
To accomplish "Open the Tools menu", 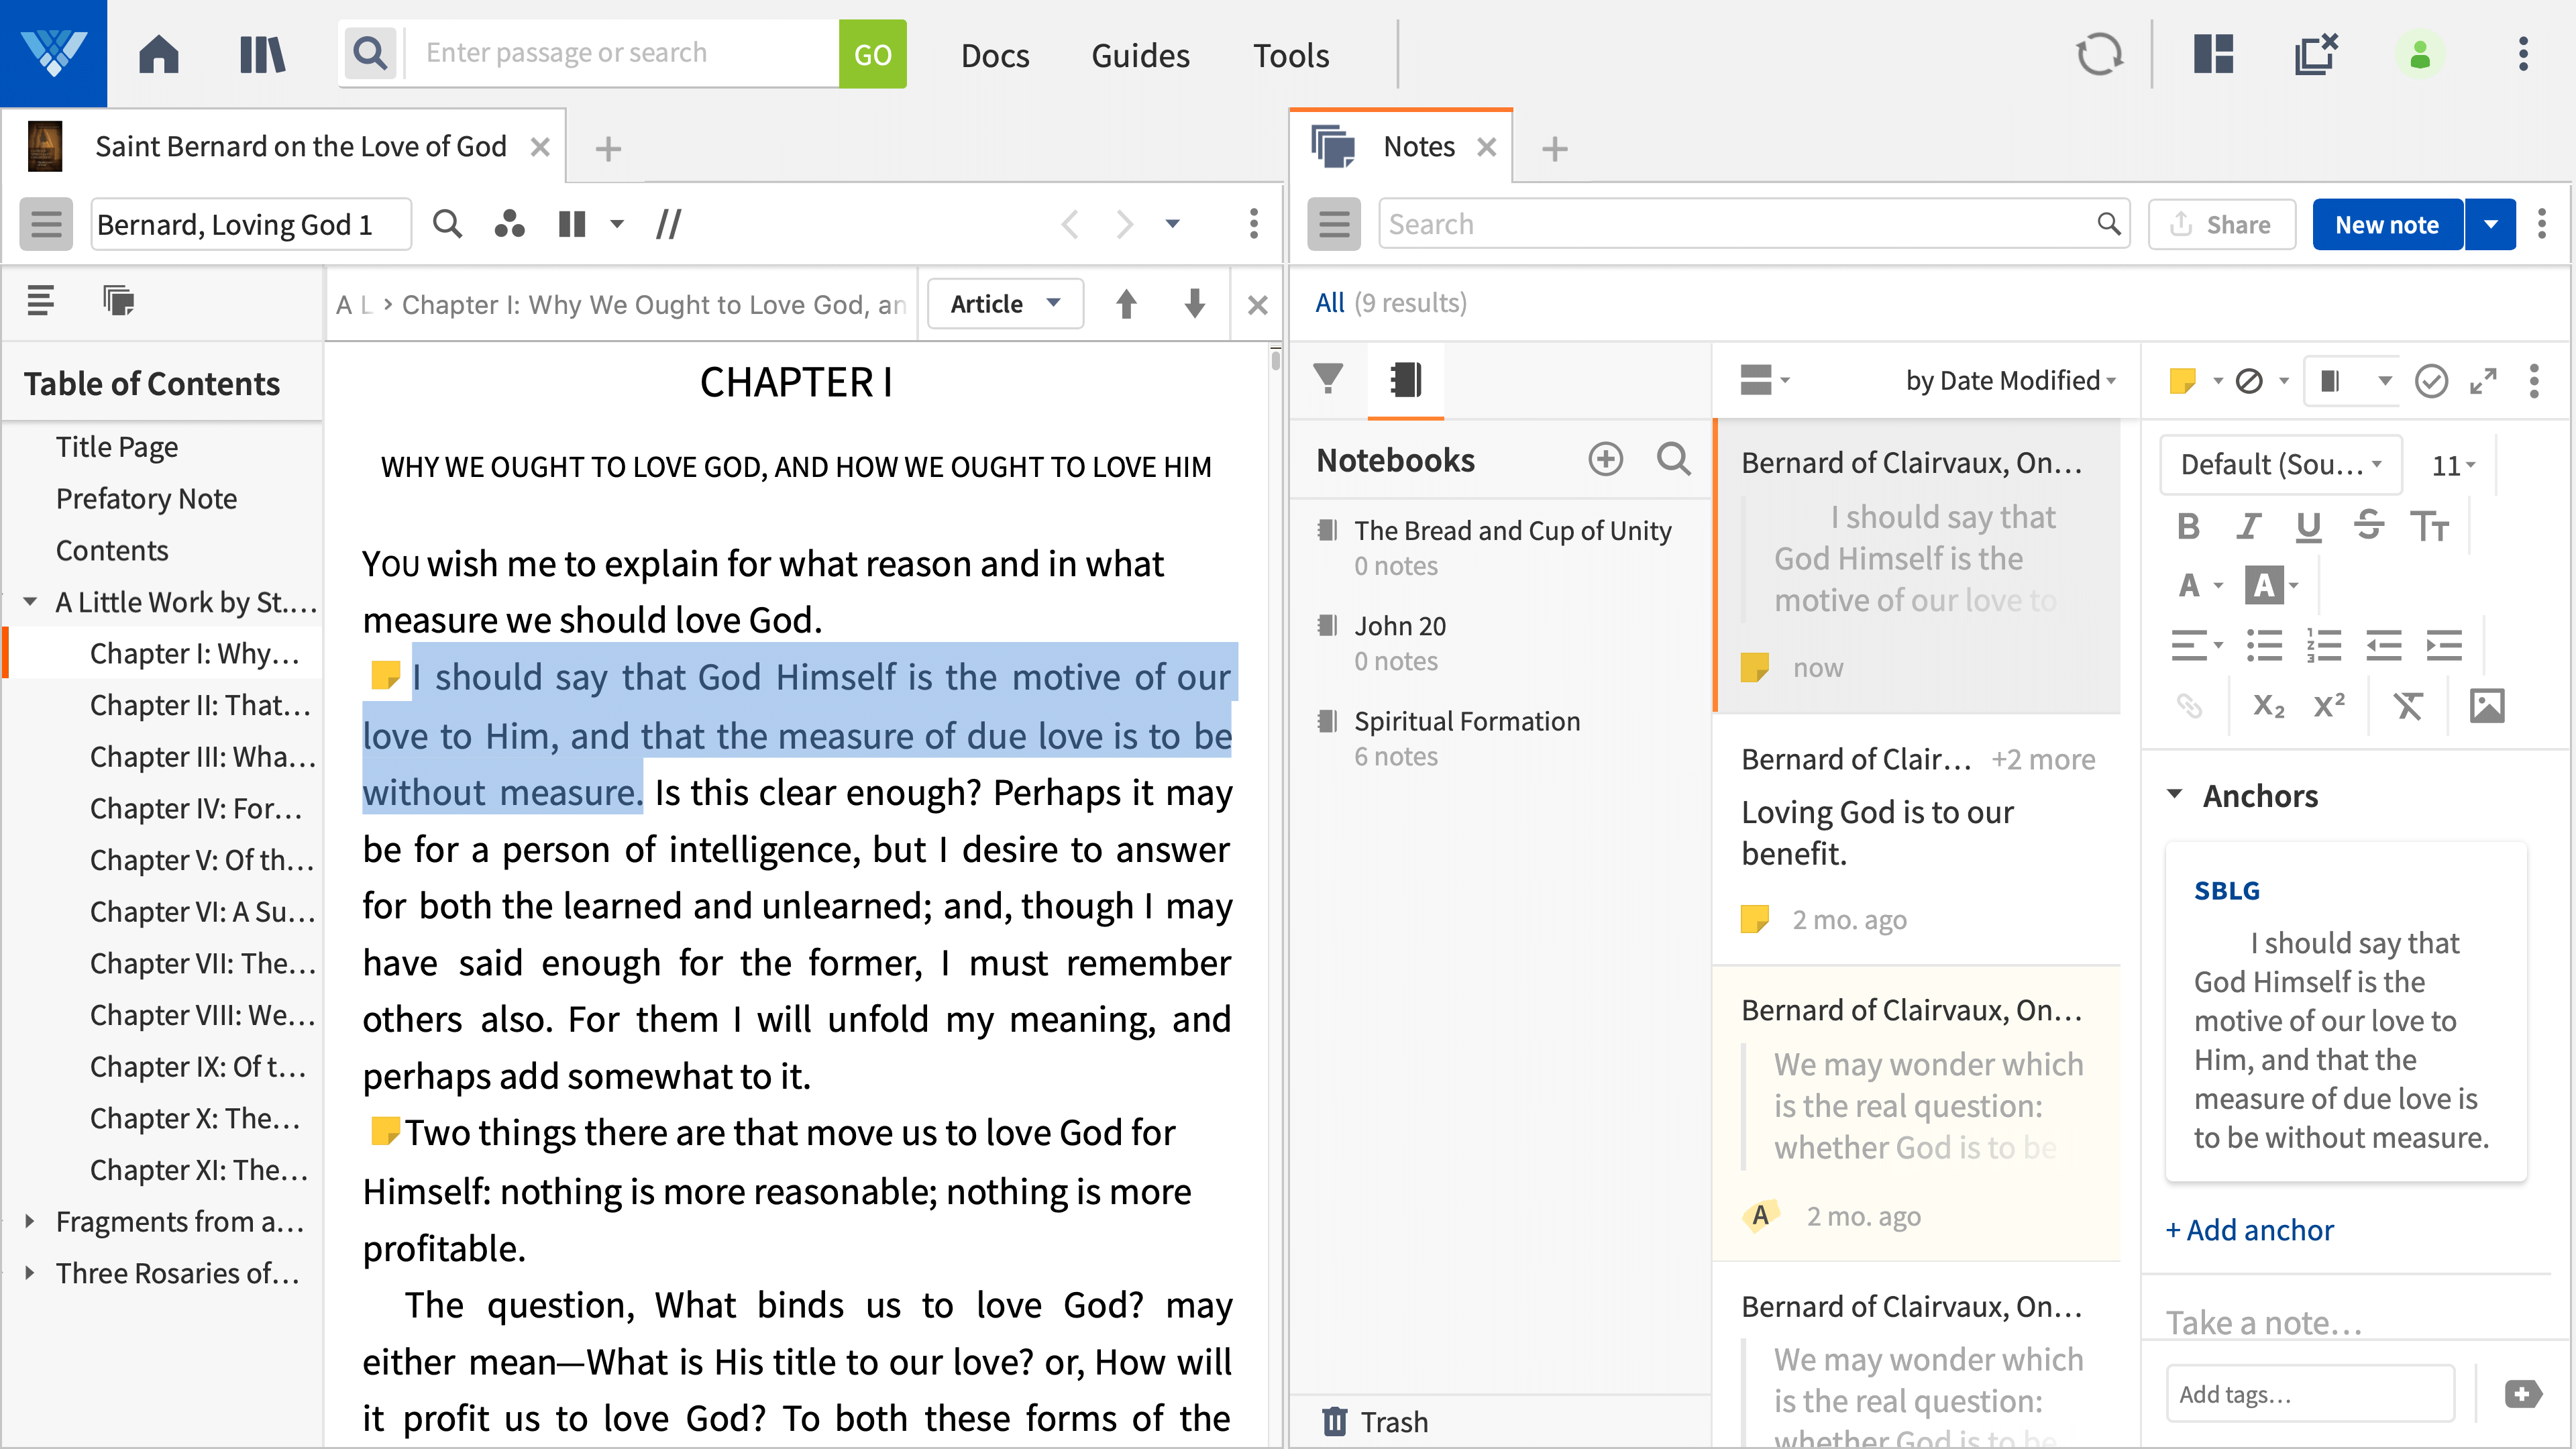I will click(x=1291, y=55).
